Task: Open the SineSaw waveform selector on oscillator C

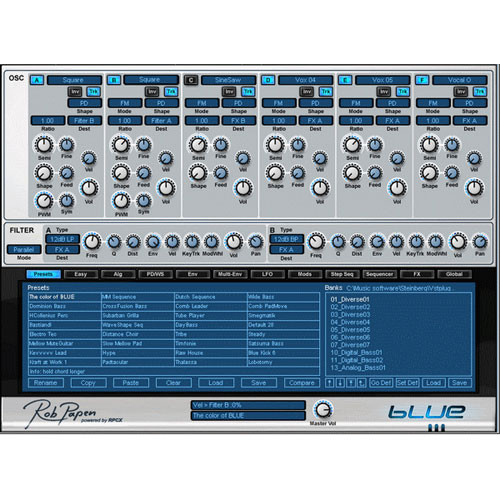Action: [x=228, y=80]
